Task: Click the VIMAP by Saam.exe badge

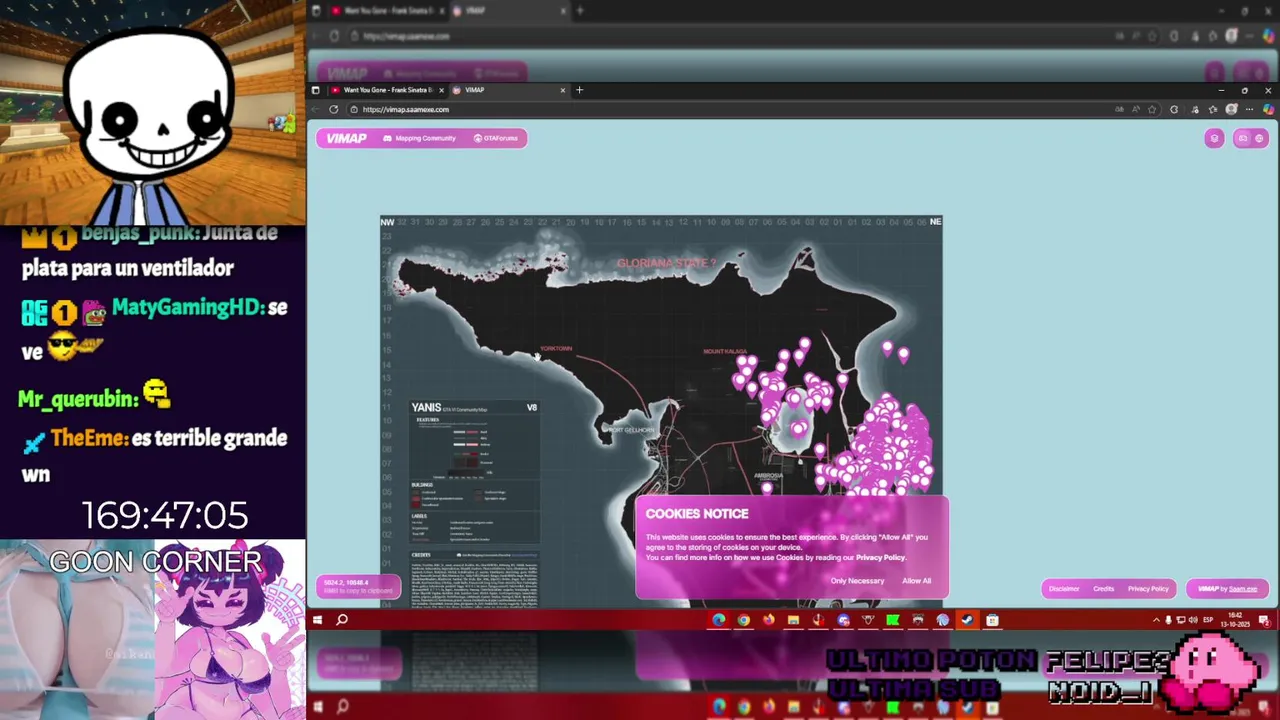Action: [x=1227, y=589]
